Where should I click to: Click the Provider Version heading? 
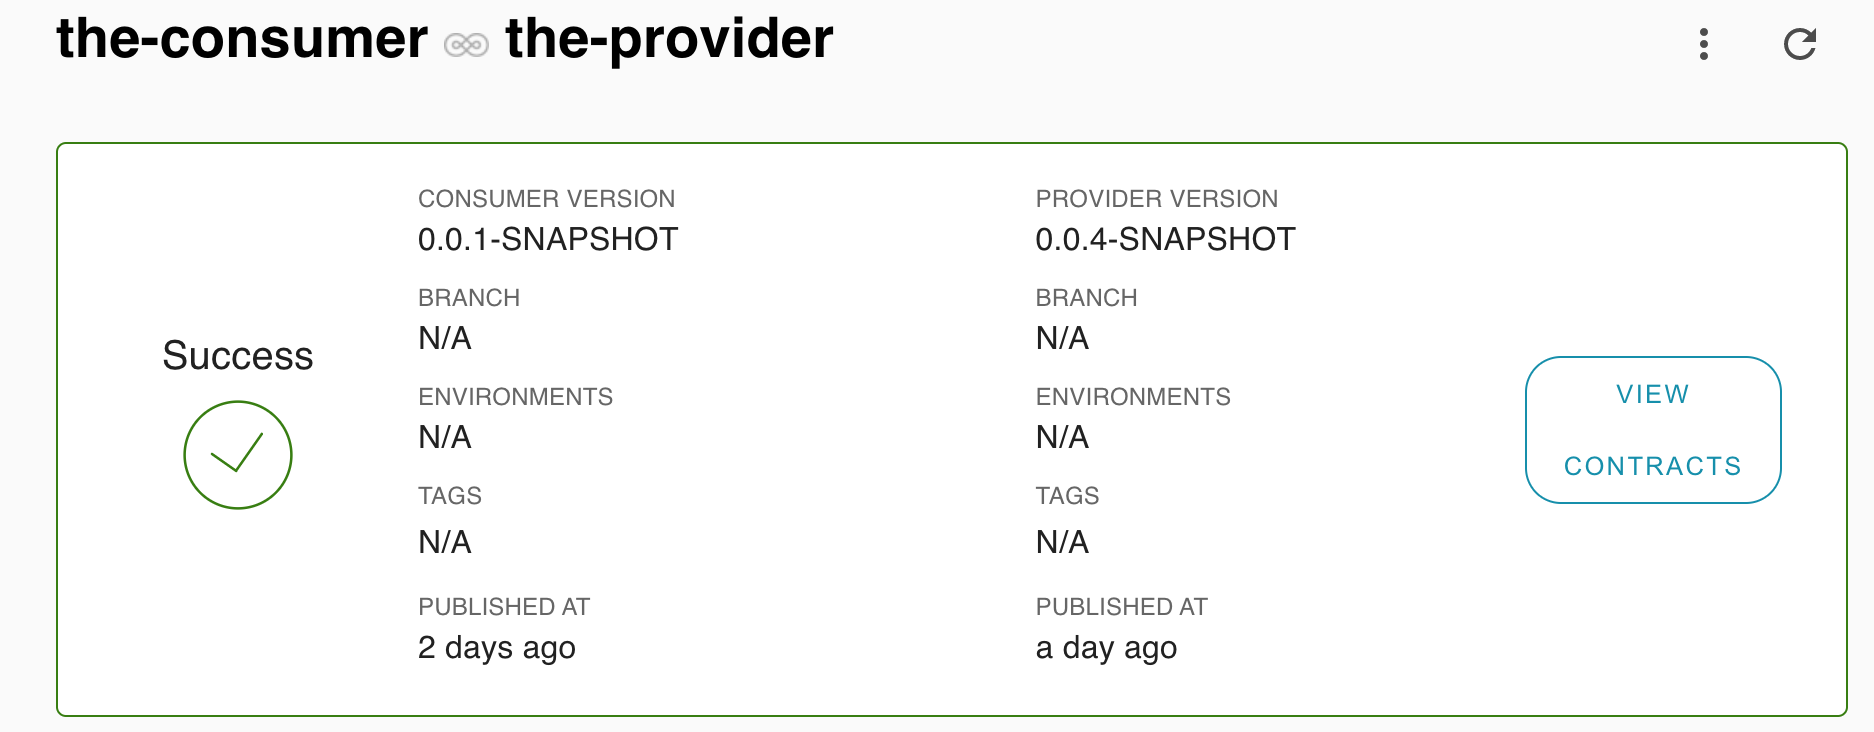coord(1157,199)
